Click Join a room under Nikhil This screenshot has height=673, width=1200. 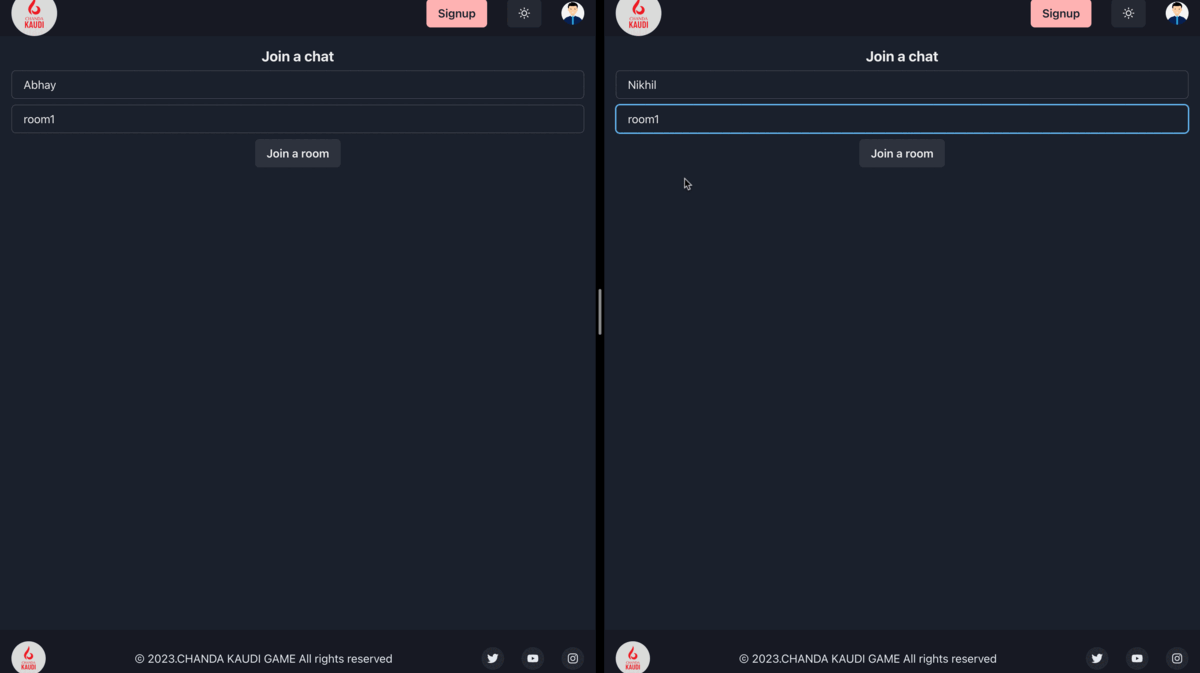tap(902, 153)
